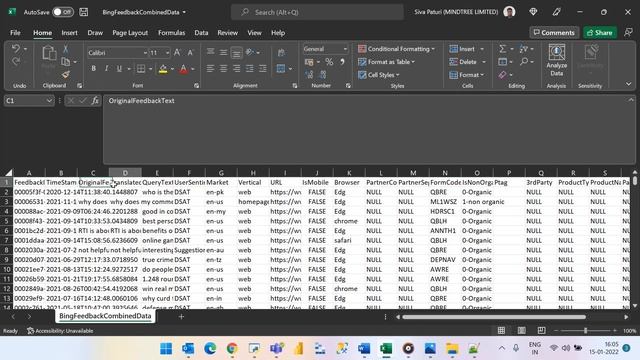
Task: Toggle Align Right alignment
Action: (x=236, y=69)
